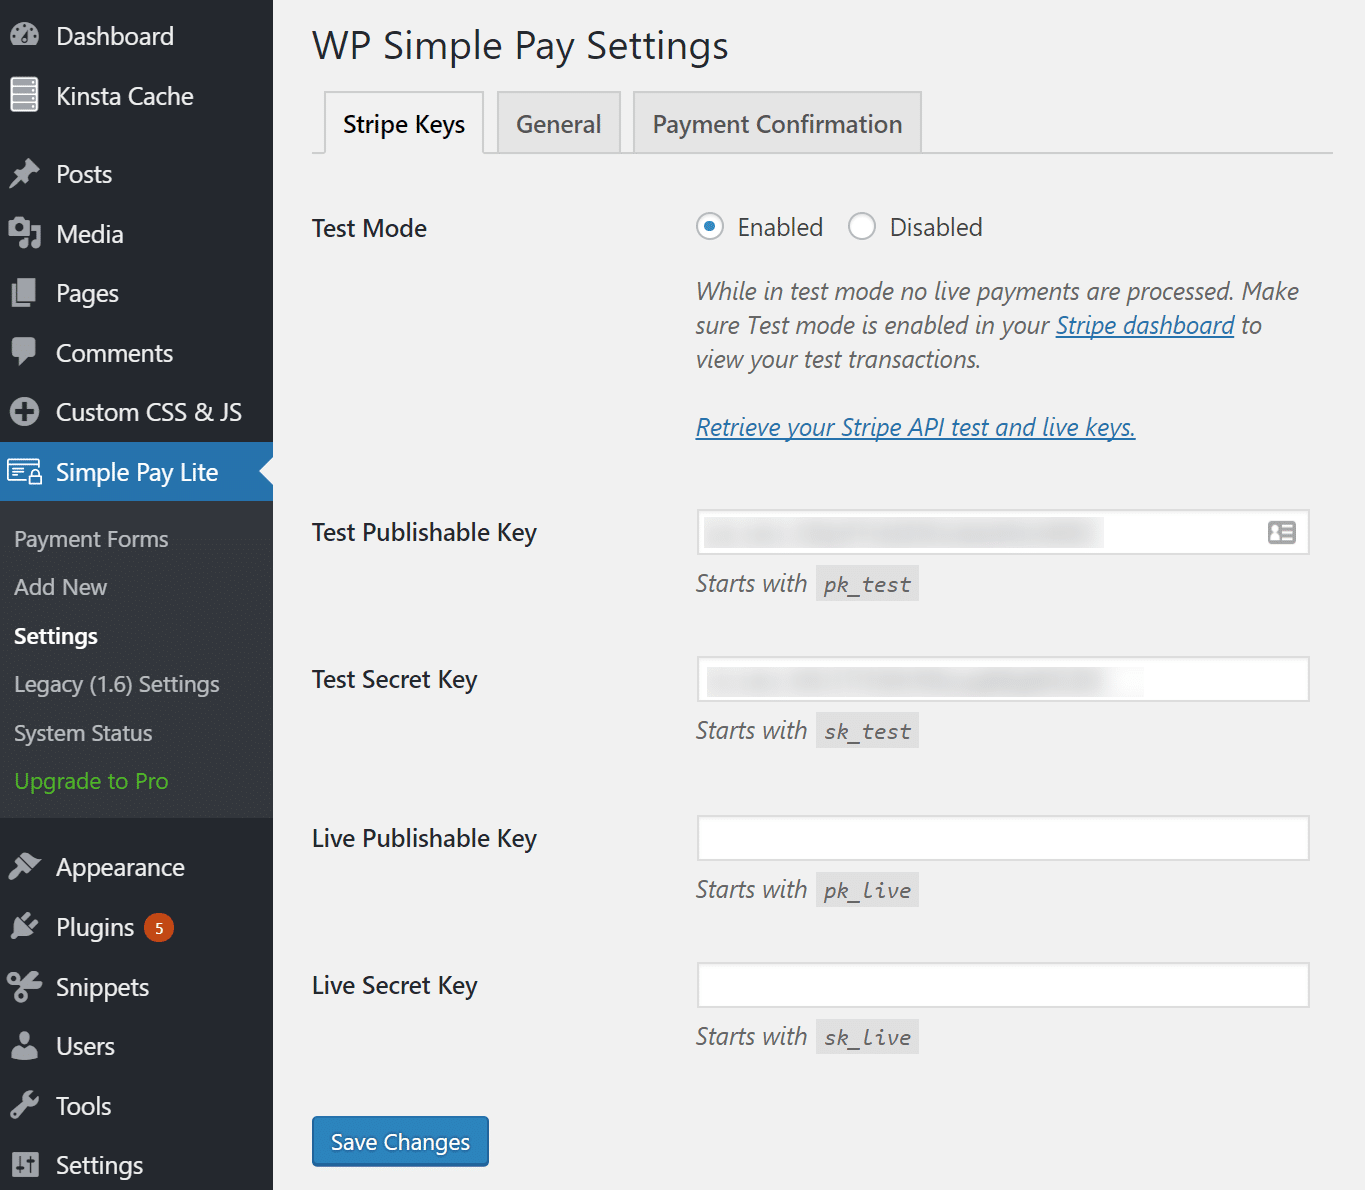Expand the Appearance menu
This screenshot has width=1365, height=1190.
(x=120, y=866)
